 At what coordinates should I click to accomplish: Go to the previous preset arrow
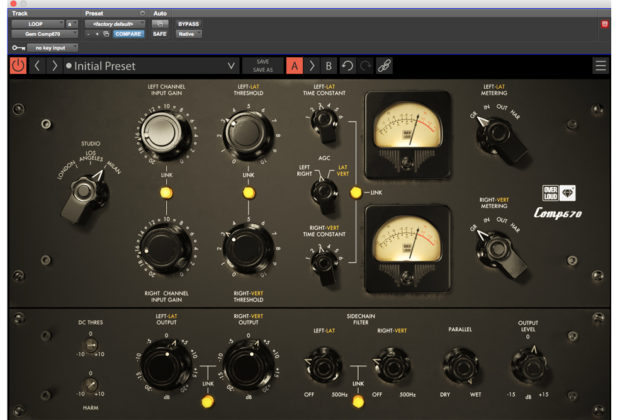click(37, 66)
